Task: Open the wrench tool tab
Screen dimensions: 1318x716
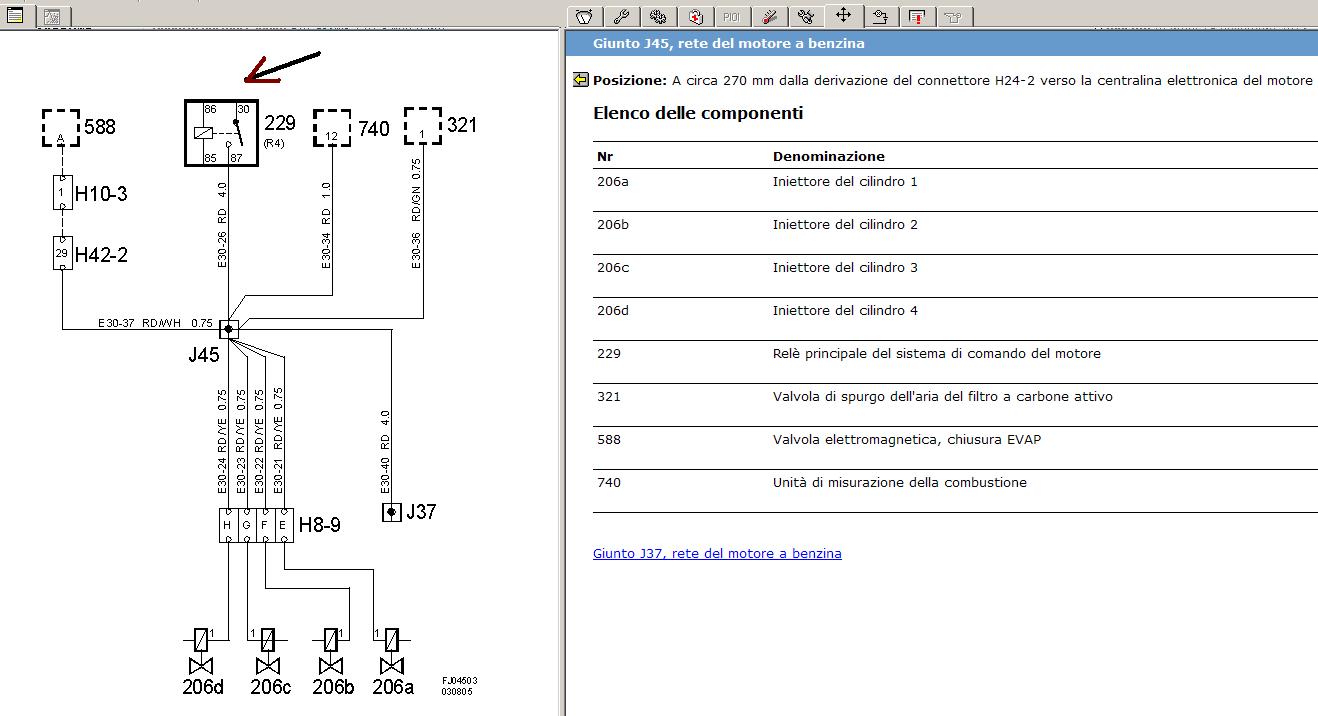Action: pyautogui.click(x=621, y=16)
